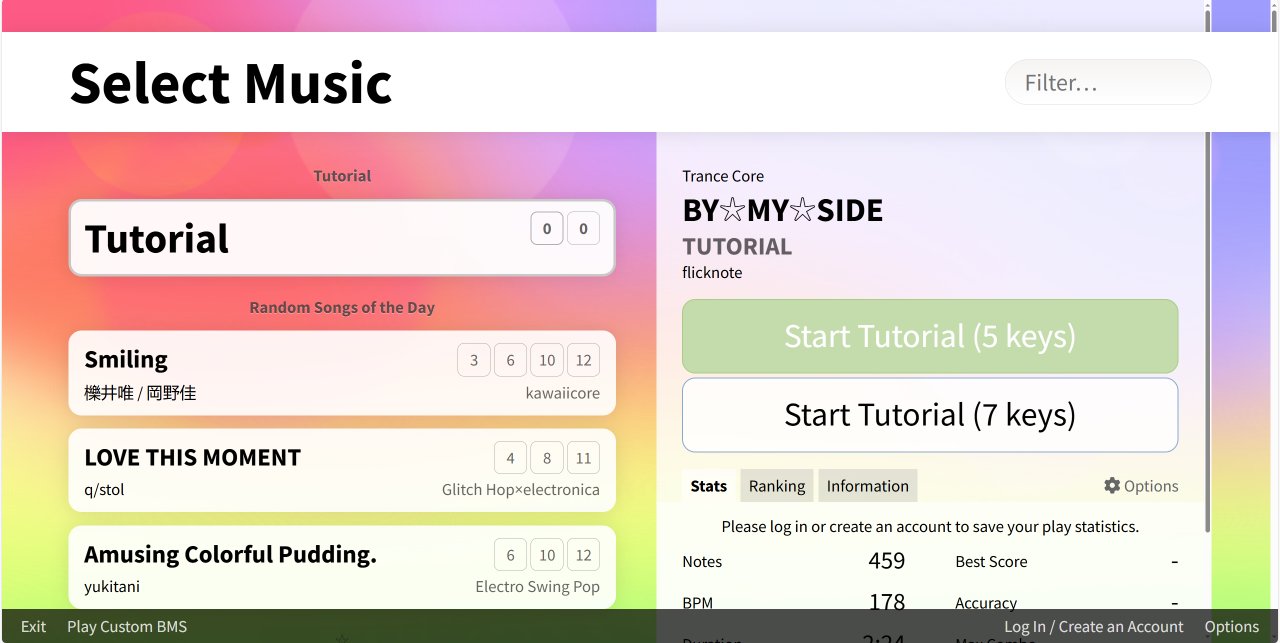The width and height of the screenshot is (1280, 643).
Task: Select level 12 chart of Smiling
Action: (584, 361)
